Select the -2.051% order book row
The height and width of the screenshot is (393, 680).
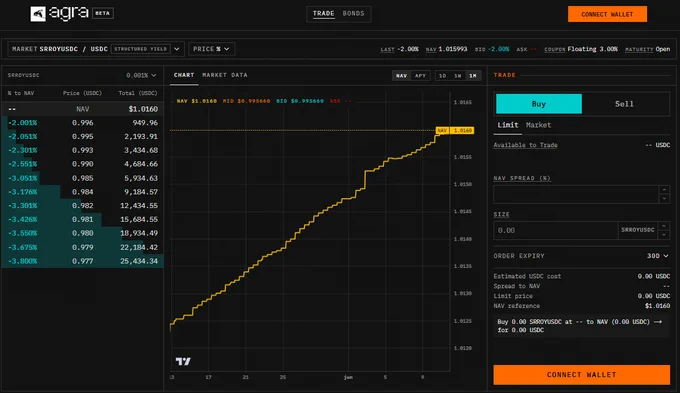coord(82,136)
